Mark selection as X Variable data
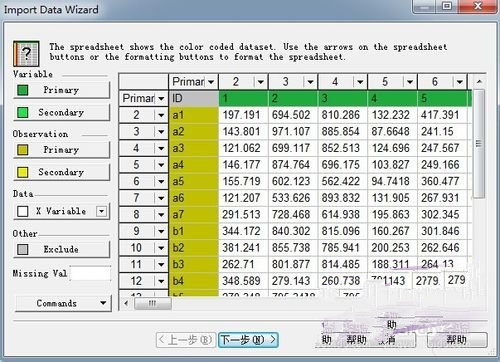Viewport: 500px width, 362px height. point(61,211)
